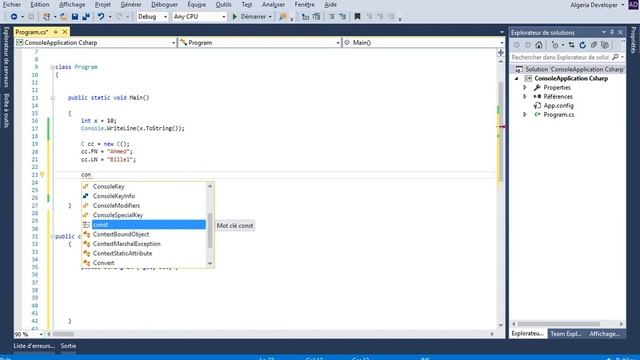This screenshot has width=640, height=360.
Task: Open the Fichier menu
Action: click(12, 4)
